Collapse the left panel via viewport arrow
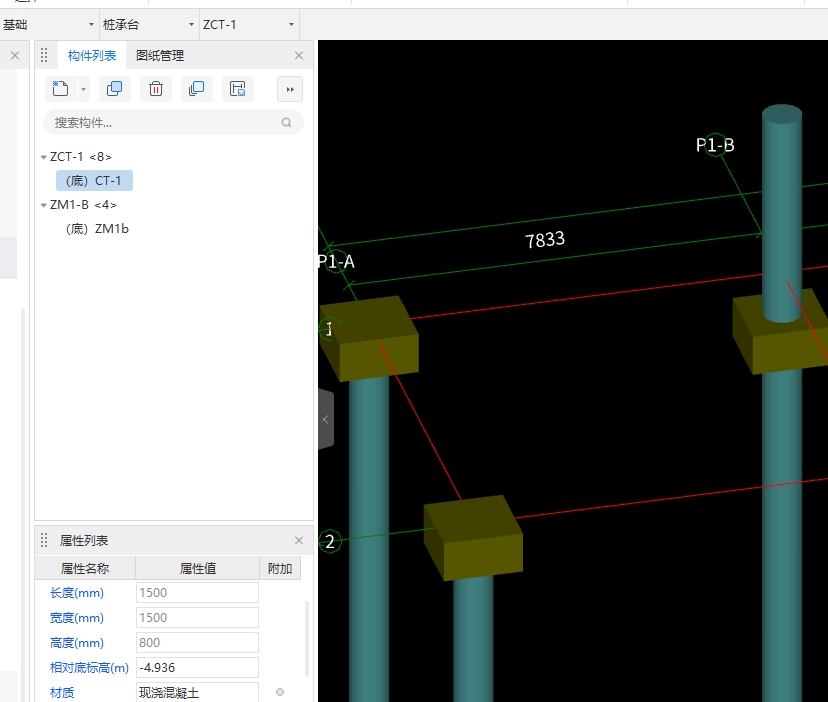Screen dimensions: 828x702 (326, 419)
